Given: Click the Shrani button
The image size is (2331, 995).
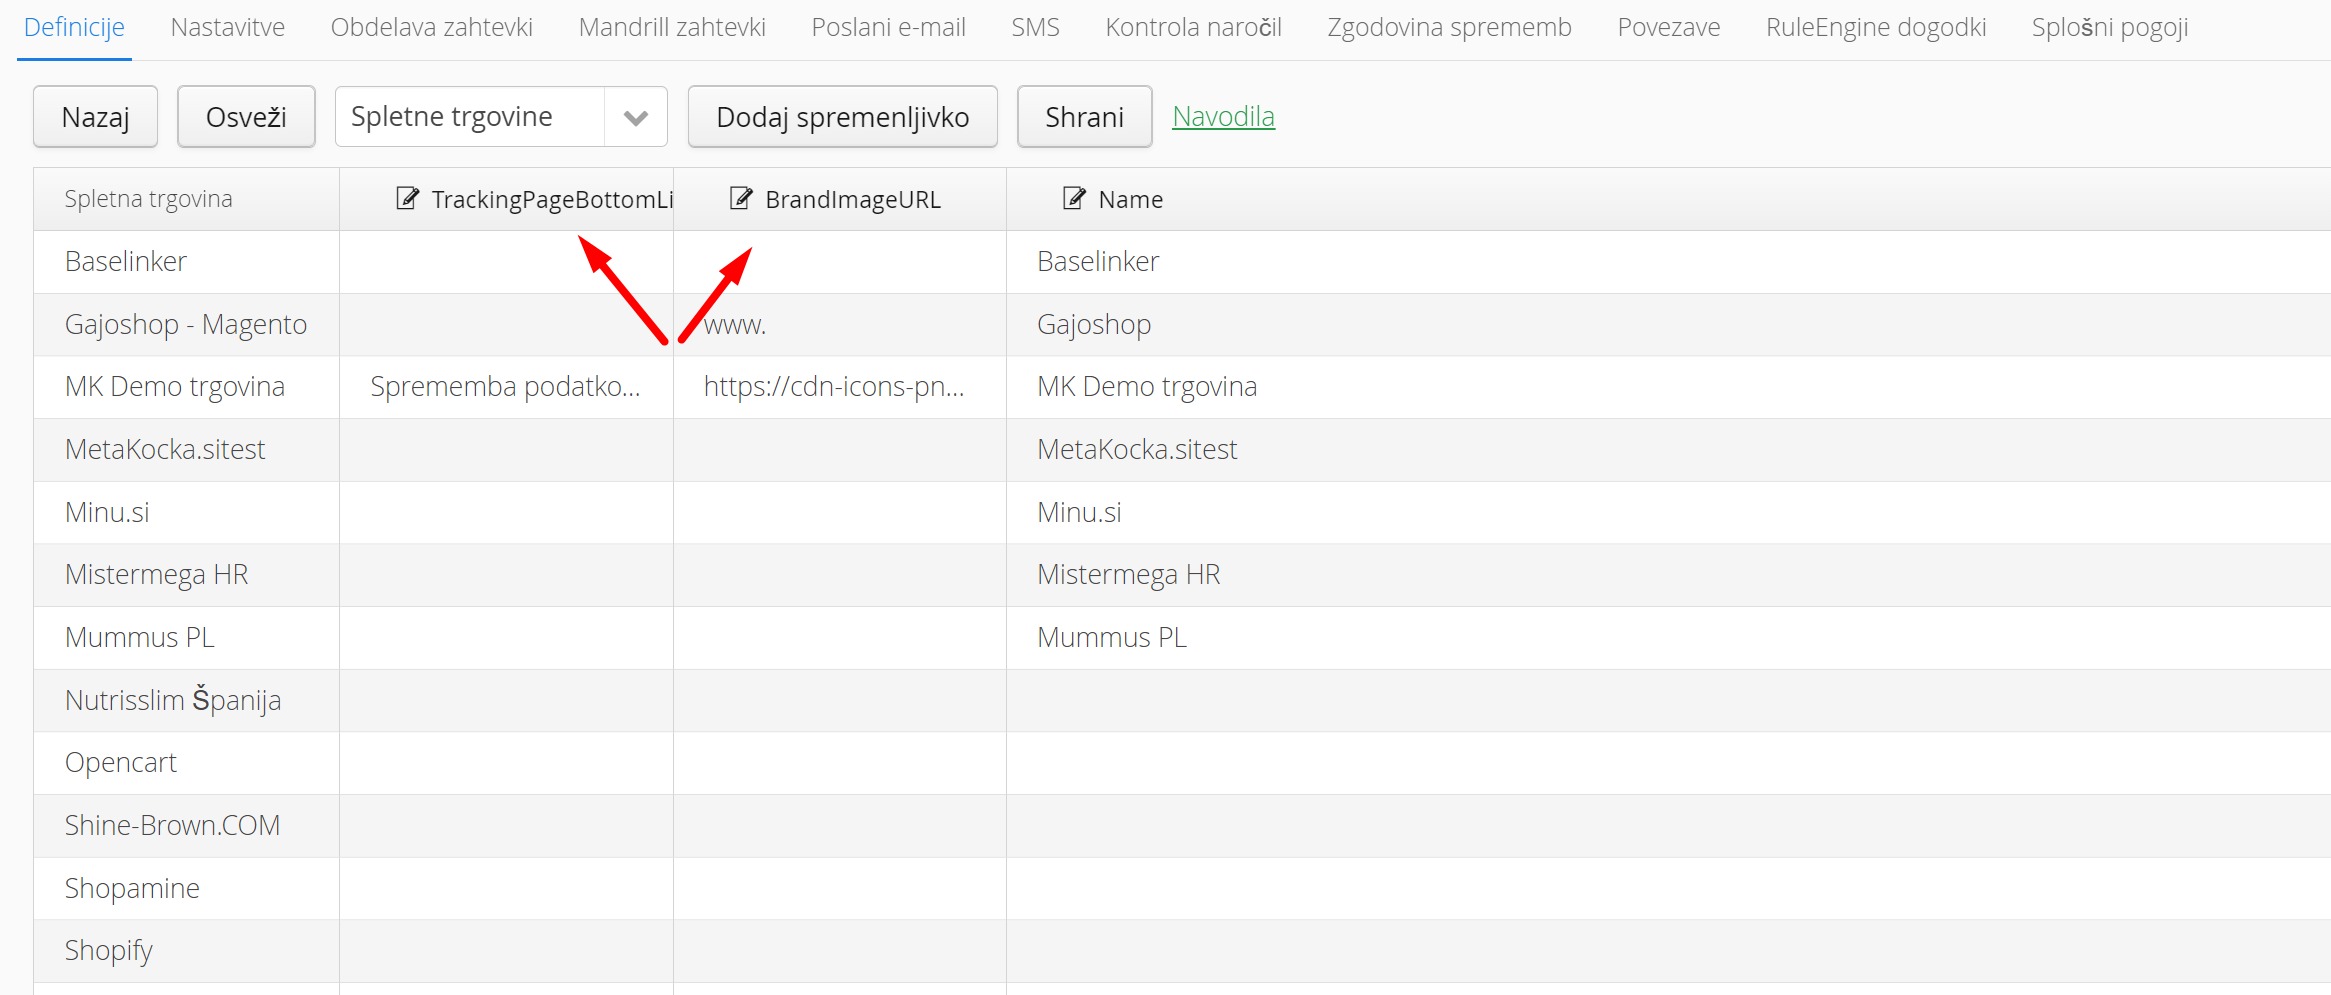Looking at the screenshot, I should (x=1084, y=117).
